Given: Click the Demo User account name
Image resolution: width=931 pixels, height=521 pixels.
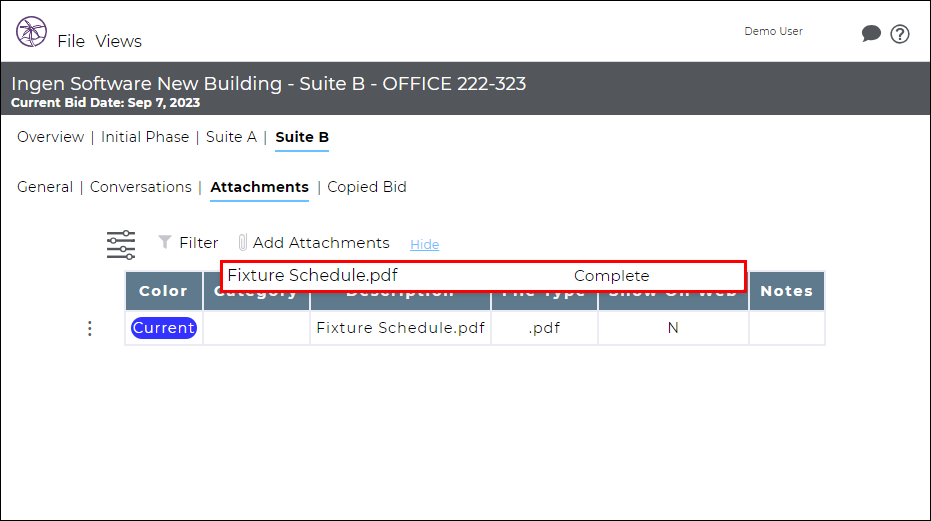Looking at the screenshot, I should tap(774, 31).
